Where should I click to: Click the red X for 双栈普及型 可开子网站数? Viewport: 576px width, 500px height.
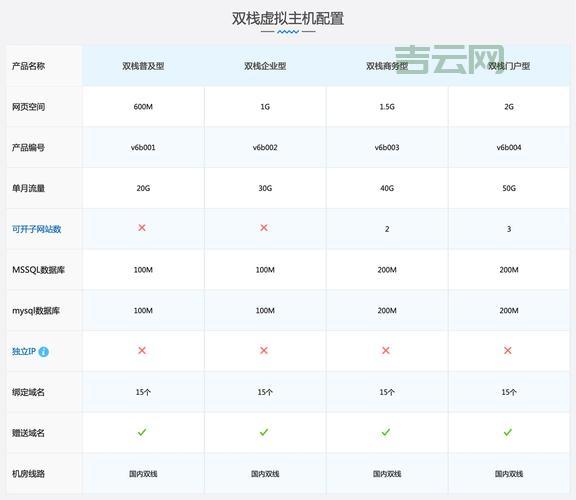pyautogui.click(x=142, y=228)
